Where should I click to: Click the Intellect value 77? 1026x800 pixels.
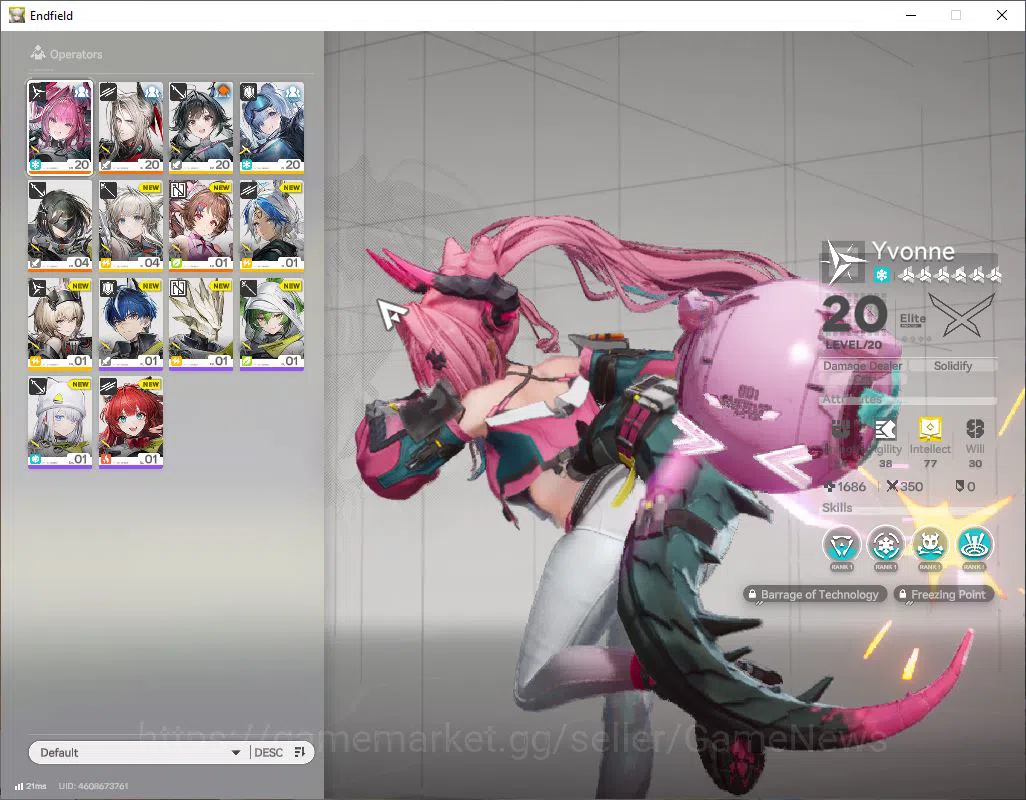click(930, 464)
